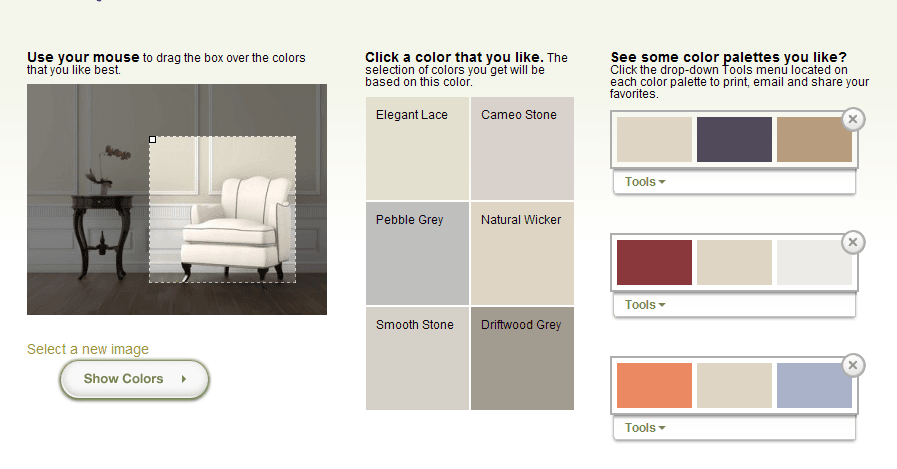The width and height of the screenshot is (897, 469).
Task: Click the orange palette swatch
Action: [654, 385]
